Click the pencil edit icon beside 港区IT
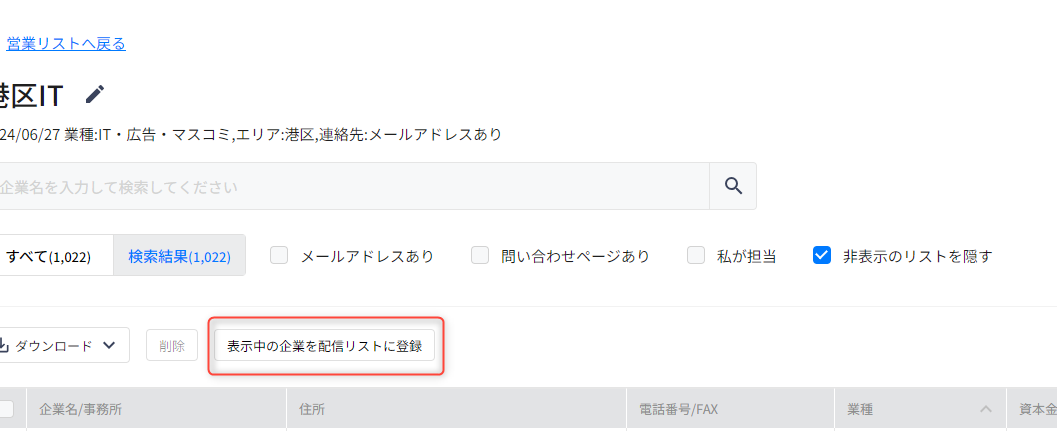Viewport: 1057px width, 431px height. coord(95,94)
